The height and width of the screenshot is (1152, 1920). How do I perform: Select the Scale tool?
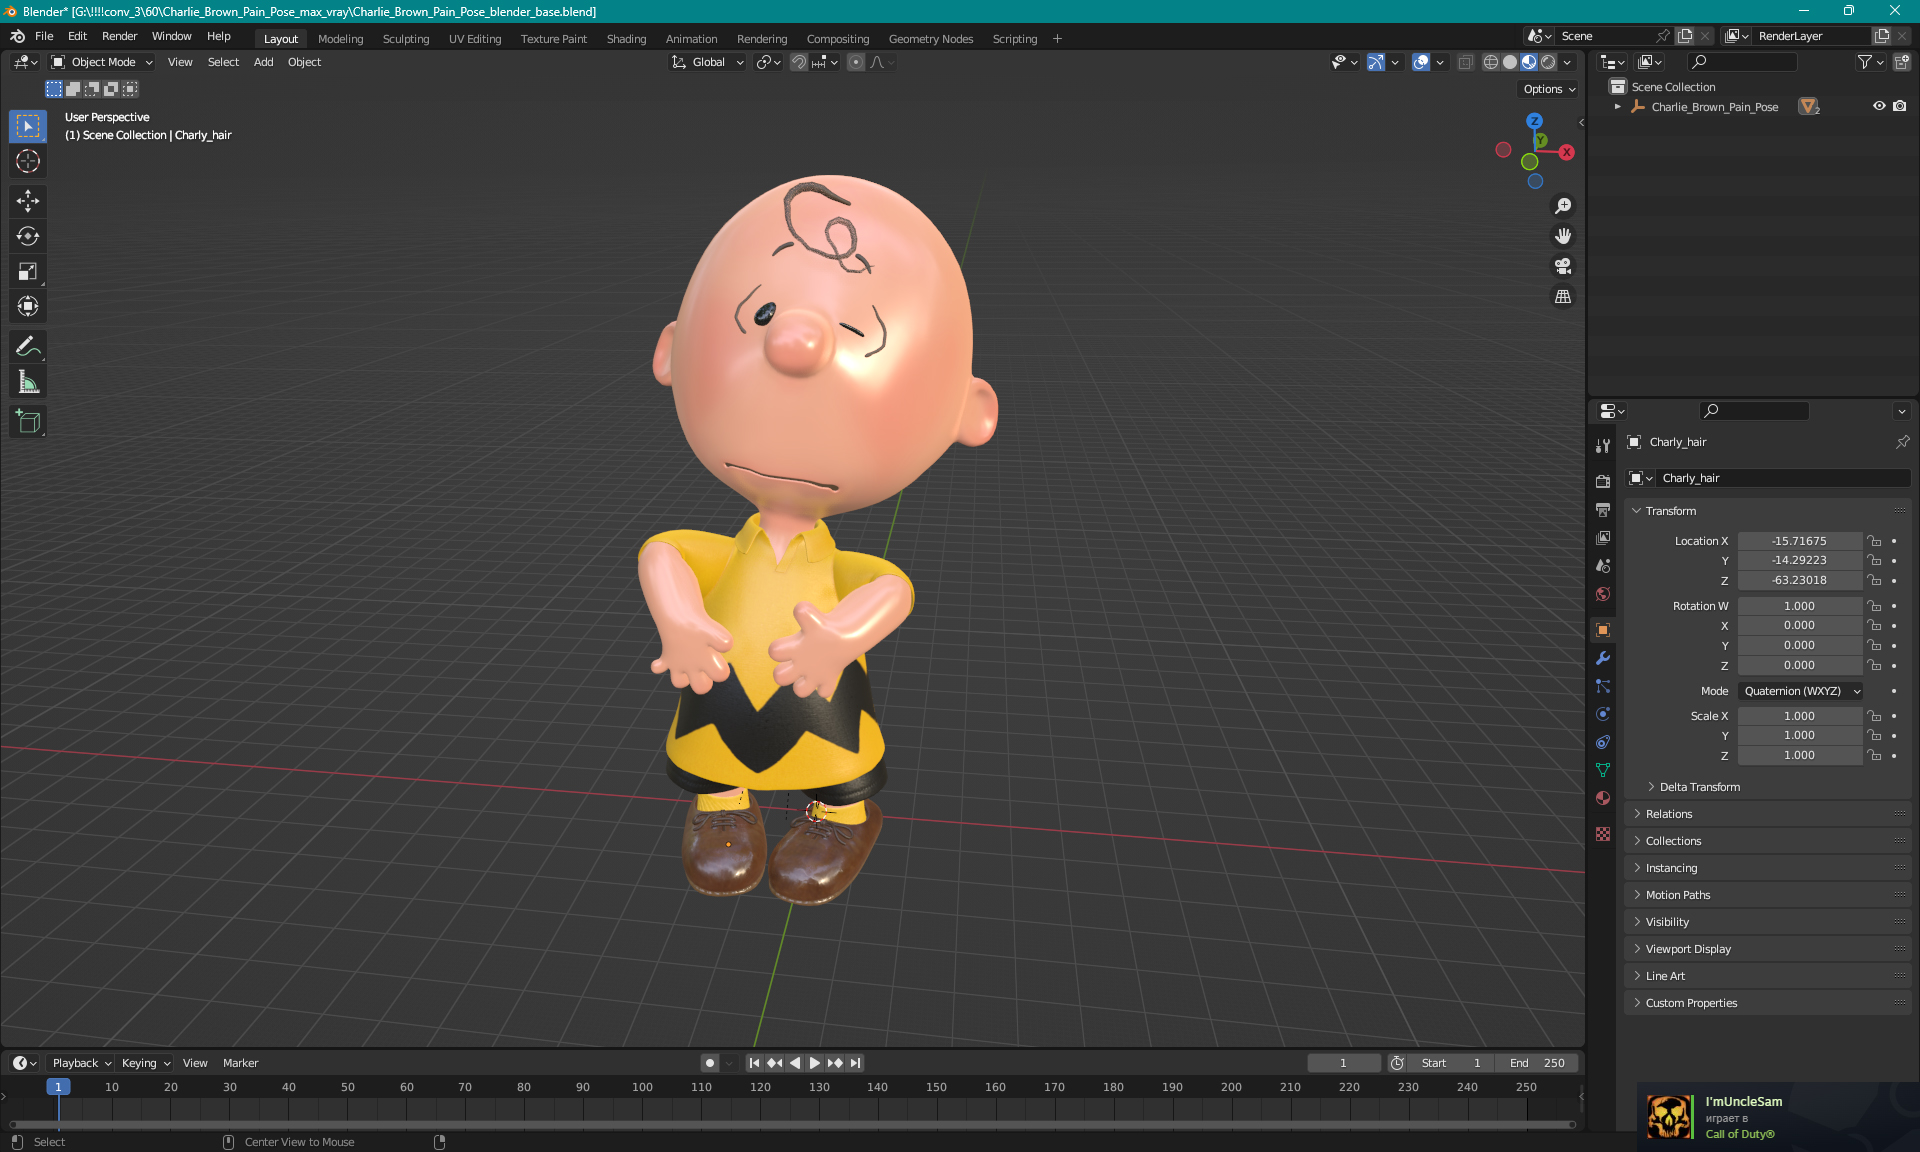28,271
